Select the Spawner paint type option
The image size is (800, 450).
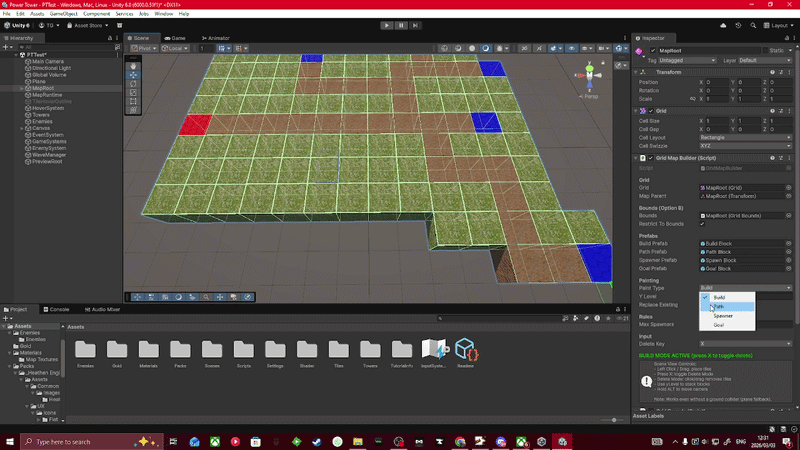727,316
